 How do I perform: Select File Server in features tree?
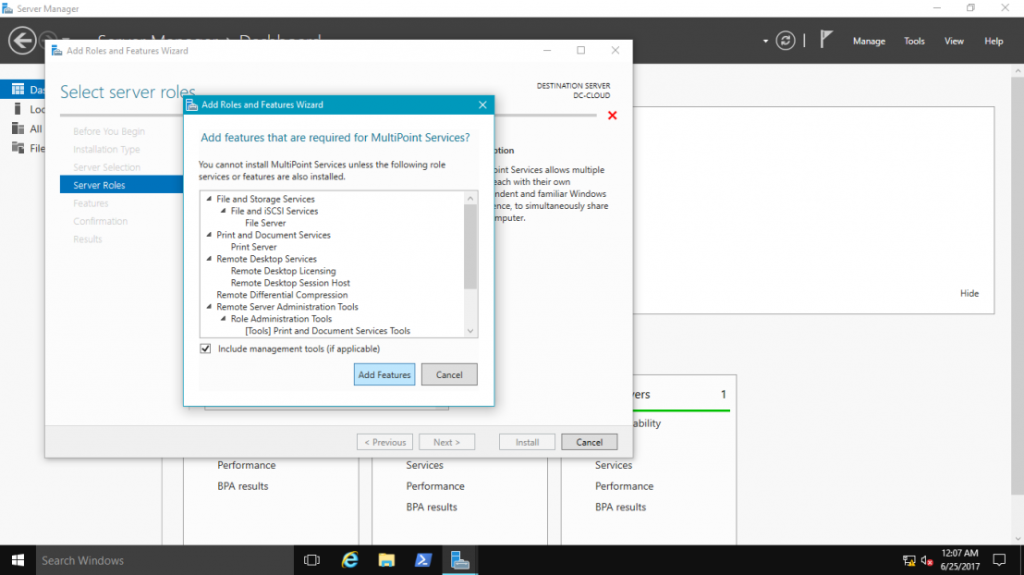[x=265, y=223]
